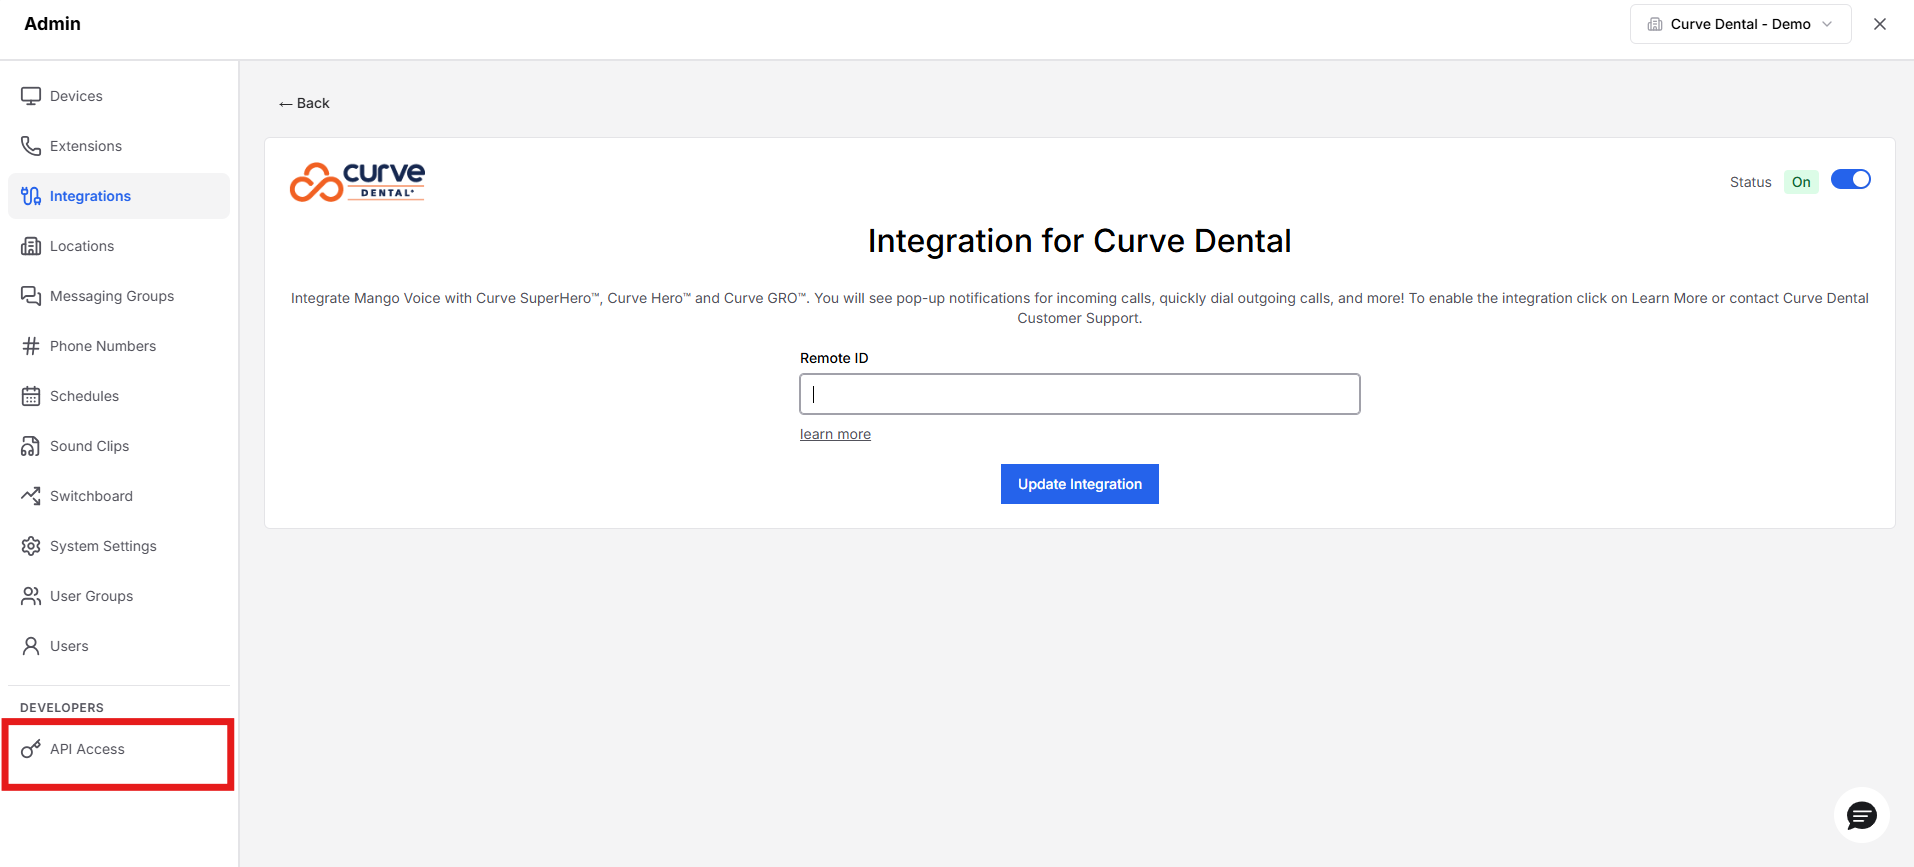Click the Phone Numbers hash icon
Screen dimensions: 1914x867
pos(31,346)
